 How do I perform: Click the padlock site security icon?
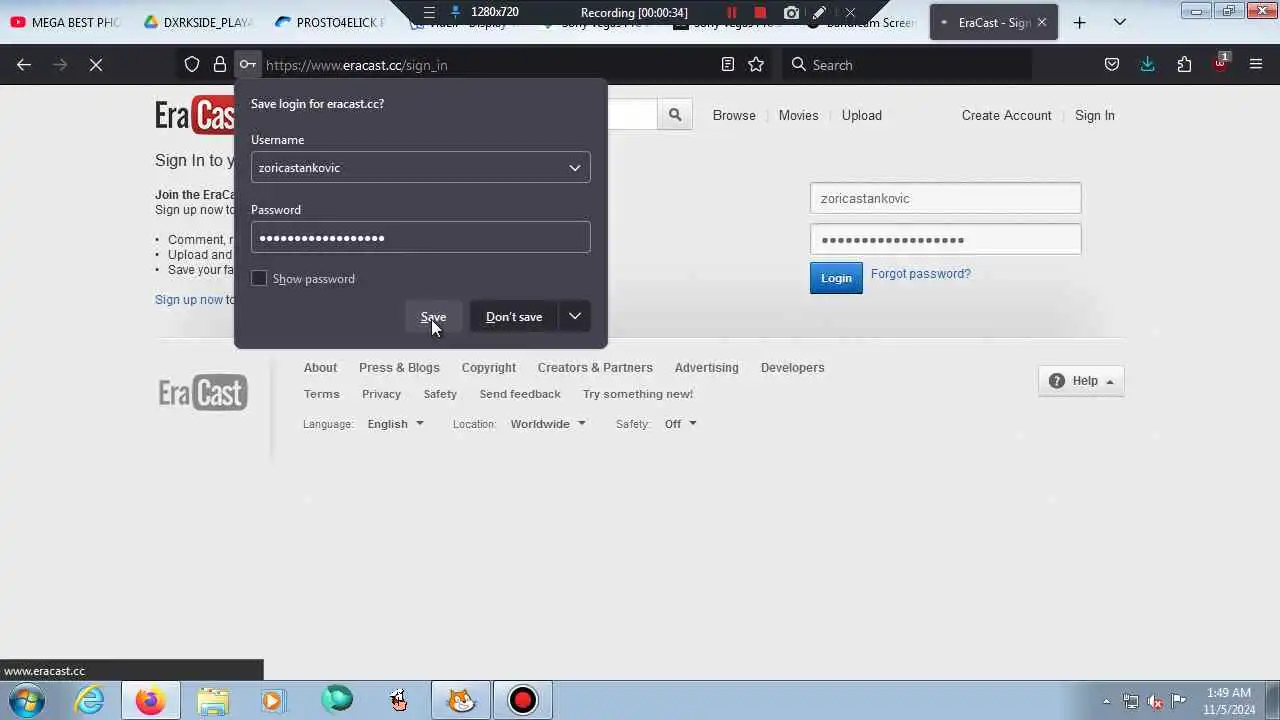(x=220, y=65)
